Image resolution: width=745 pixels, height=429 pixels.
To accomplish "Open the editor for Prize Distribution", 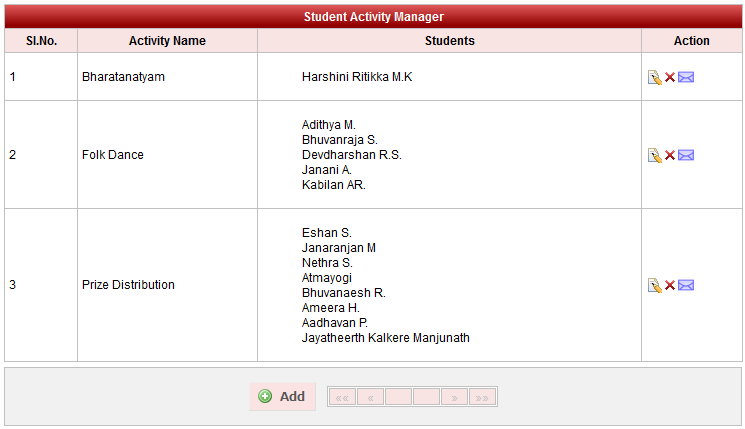I will (x=654, y=285).
